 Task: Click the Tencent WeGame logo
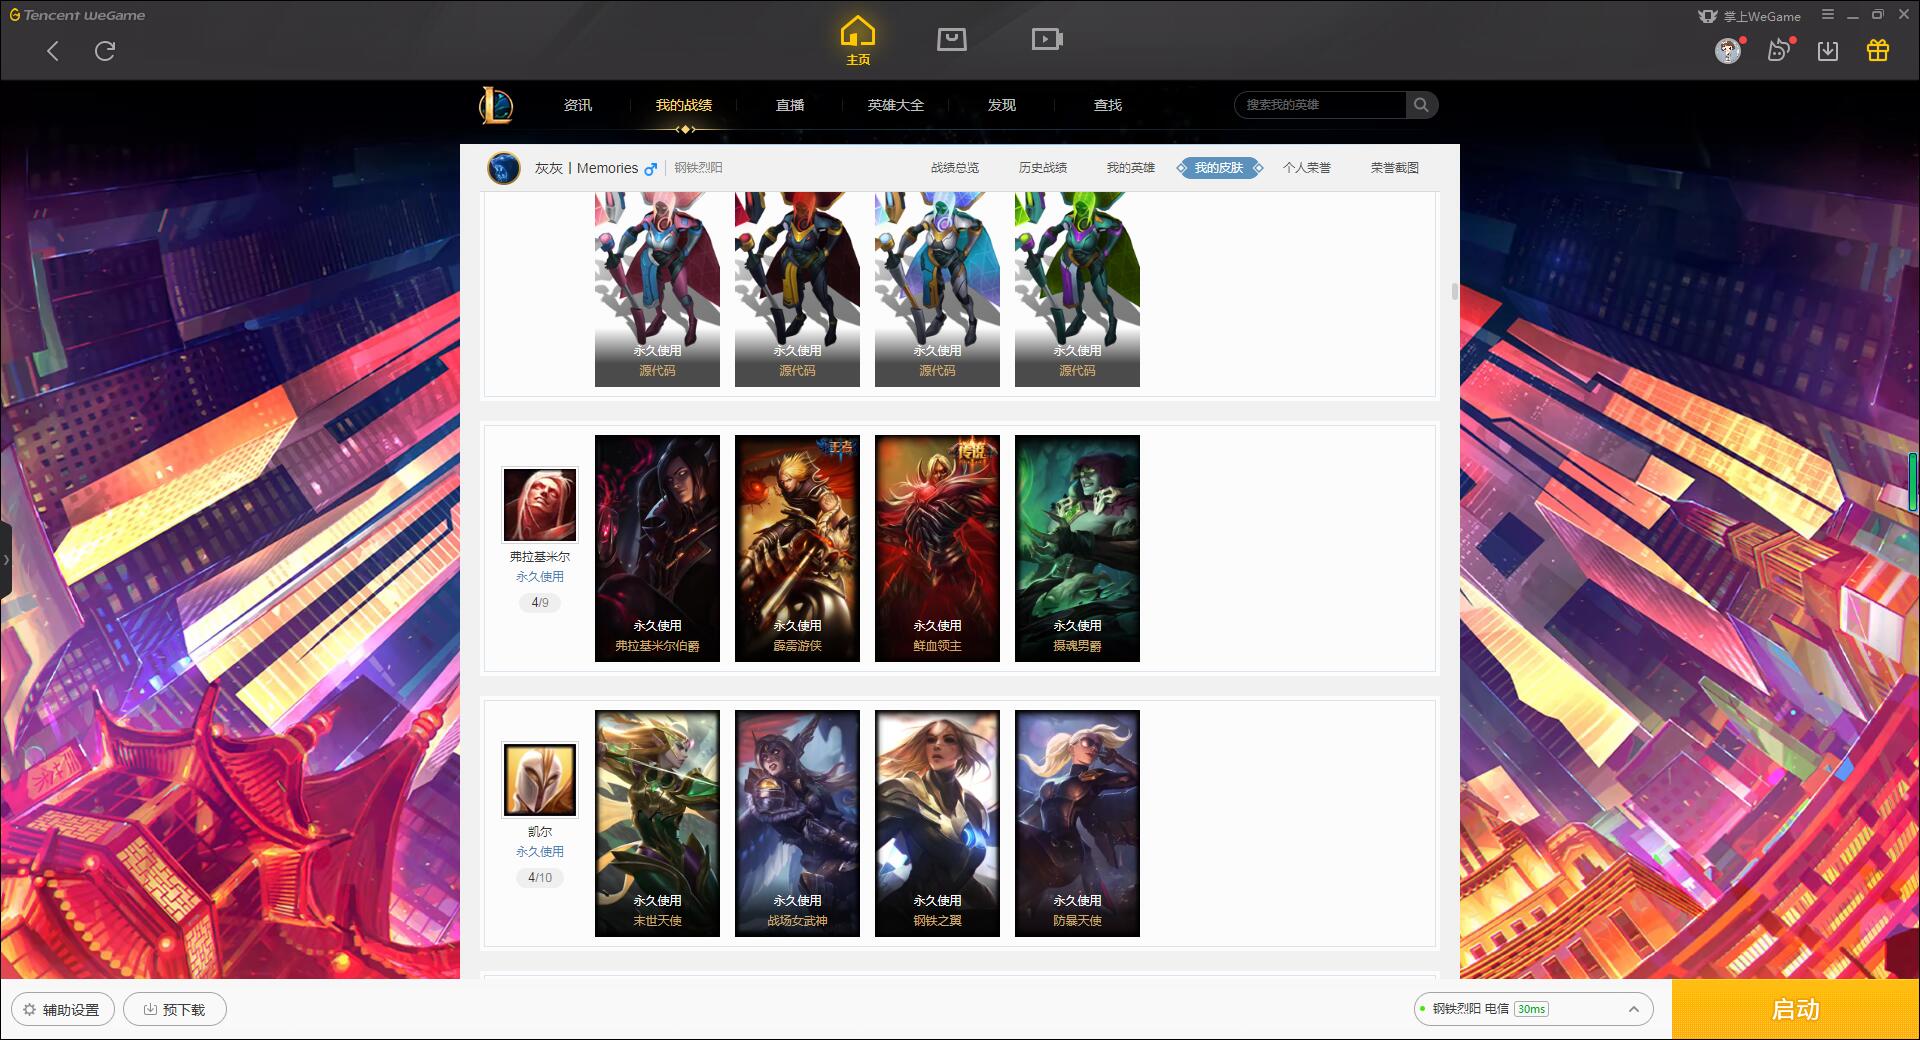pos(78,15)
